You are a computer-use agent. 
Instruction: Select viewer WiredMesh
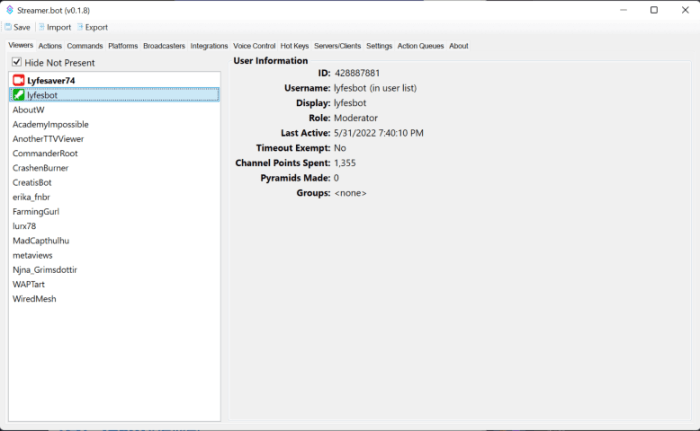114,299
